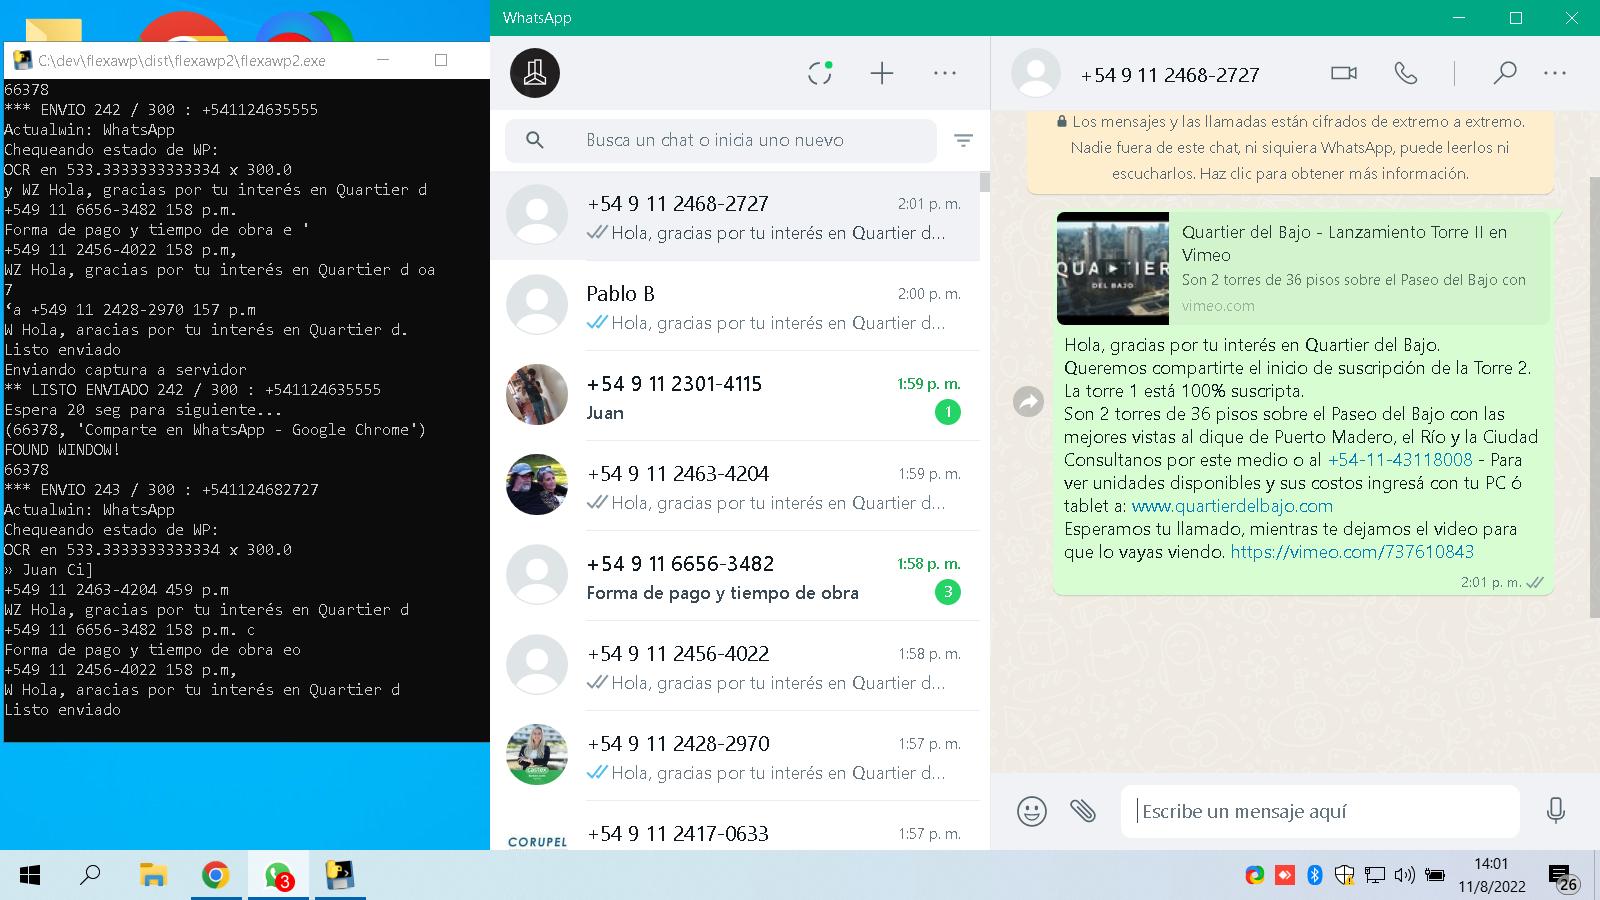Click the microphone voice message icon

click(x=1555, y=811)
